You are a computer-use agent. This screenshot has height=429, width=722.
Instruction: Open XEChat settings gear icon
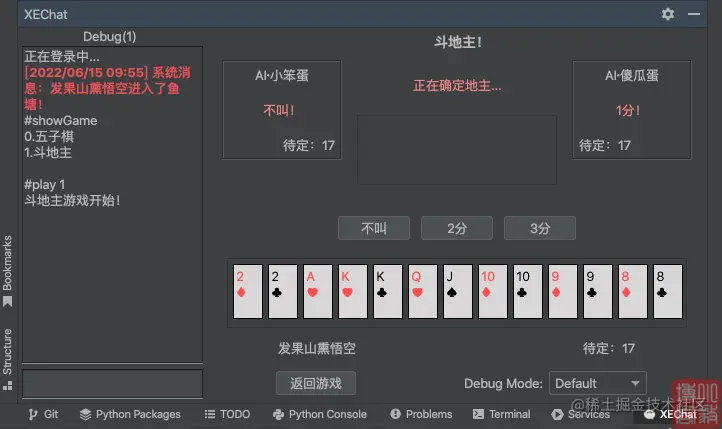click(668, 14)
